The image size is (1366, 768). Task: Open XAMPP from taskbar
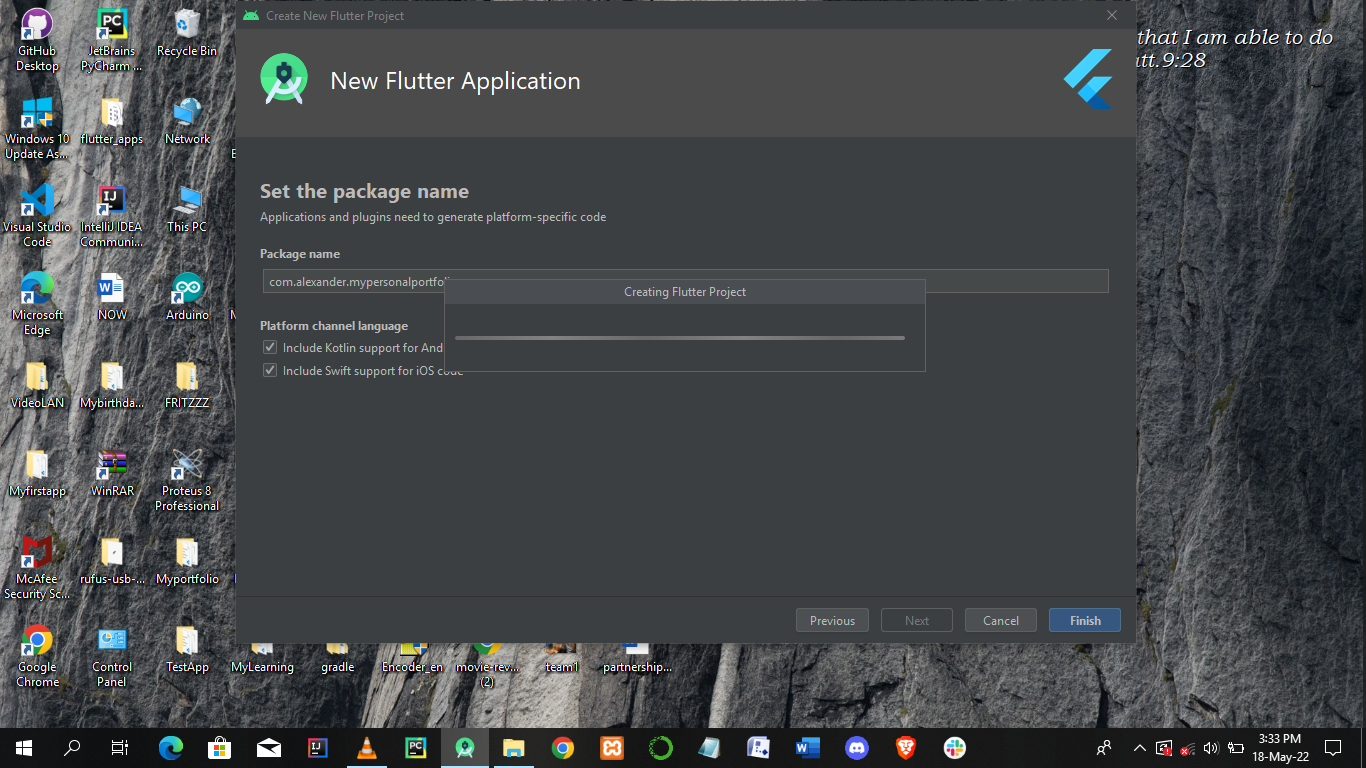point(611,747)
